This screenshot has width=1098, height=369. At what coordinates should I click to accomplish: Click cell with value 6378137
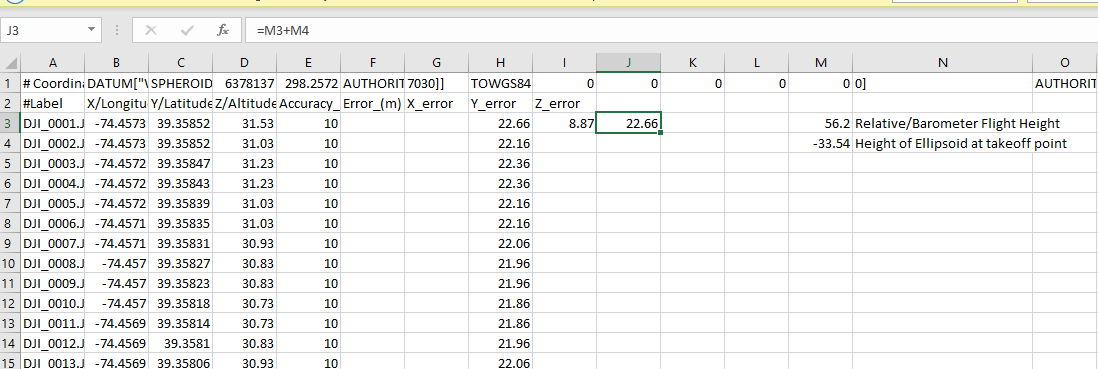[x=244, y=83]
